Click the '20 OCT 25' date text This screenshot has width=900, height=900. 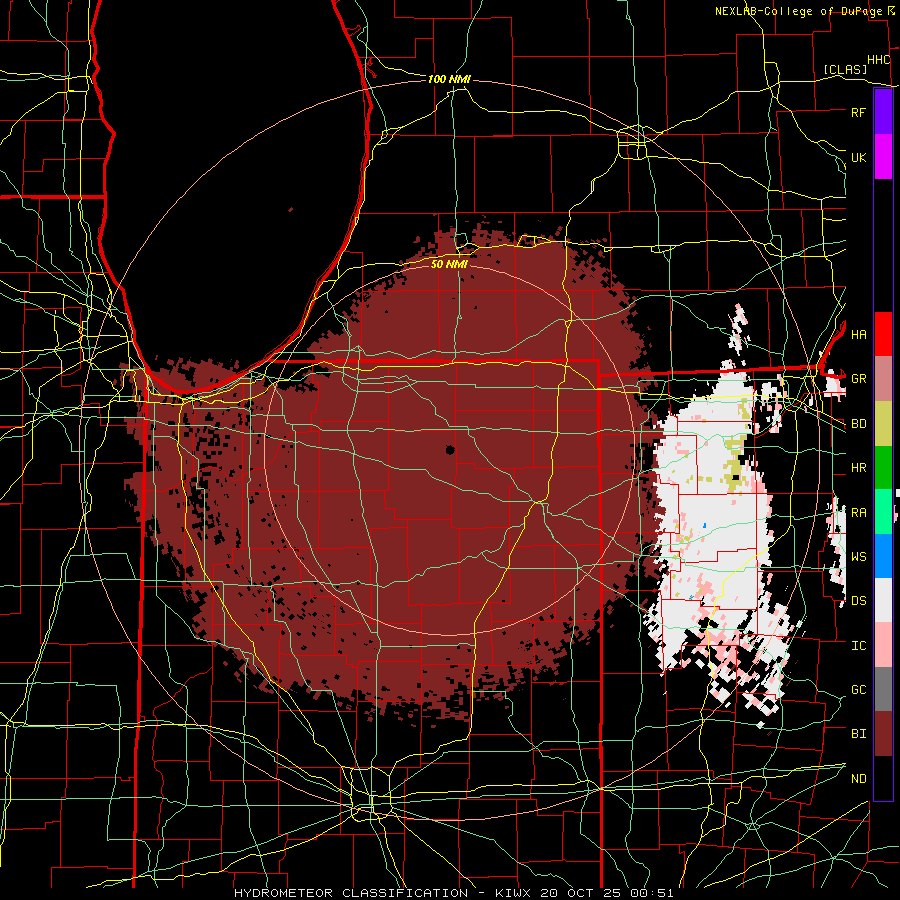click(581, 893)
